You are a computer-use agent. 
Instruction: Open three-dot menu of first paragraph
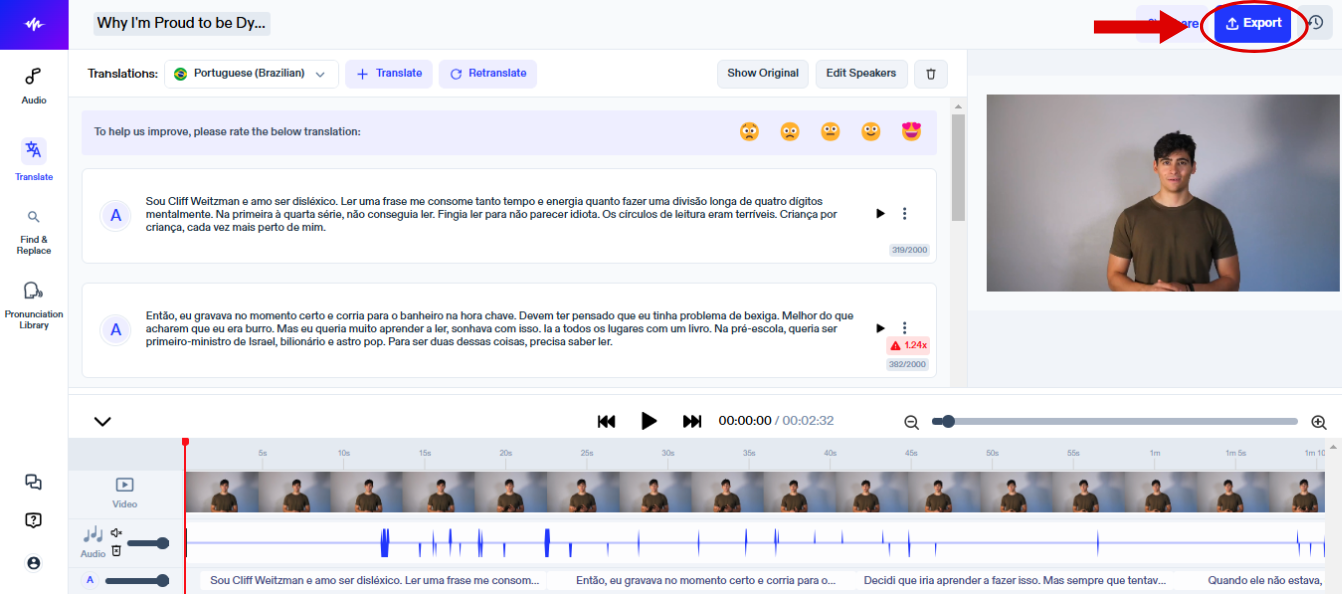click(x=904, y=214)
